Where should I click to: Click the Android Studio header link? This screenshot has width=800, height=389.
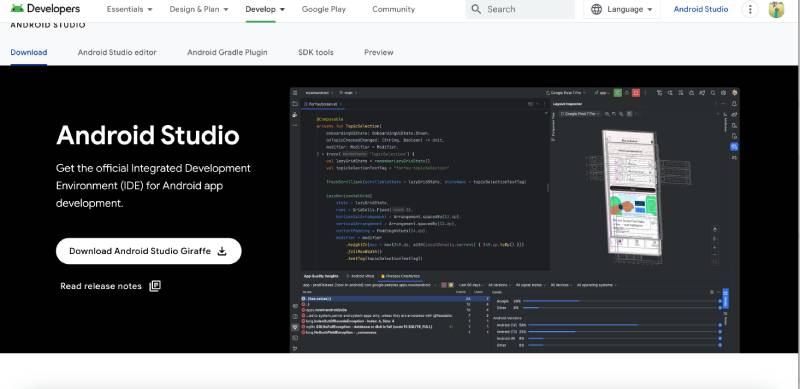coord(701,9)
